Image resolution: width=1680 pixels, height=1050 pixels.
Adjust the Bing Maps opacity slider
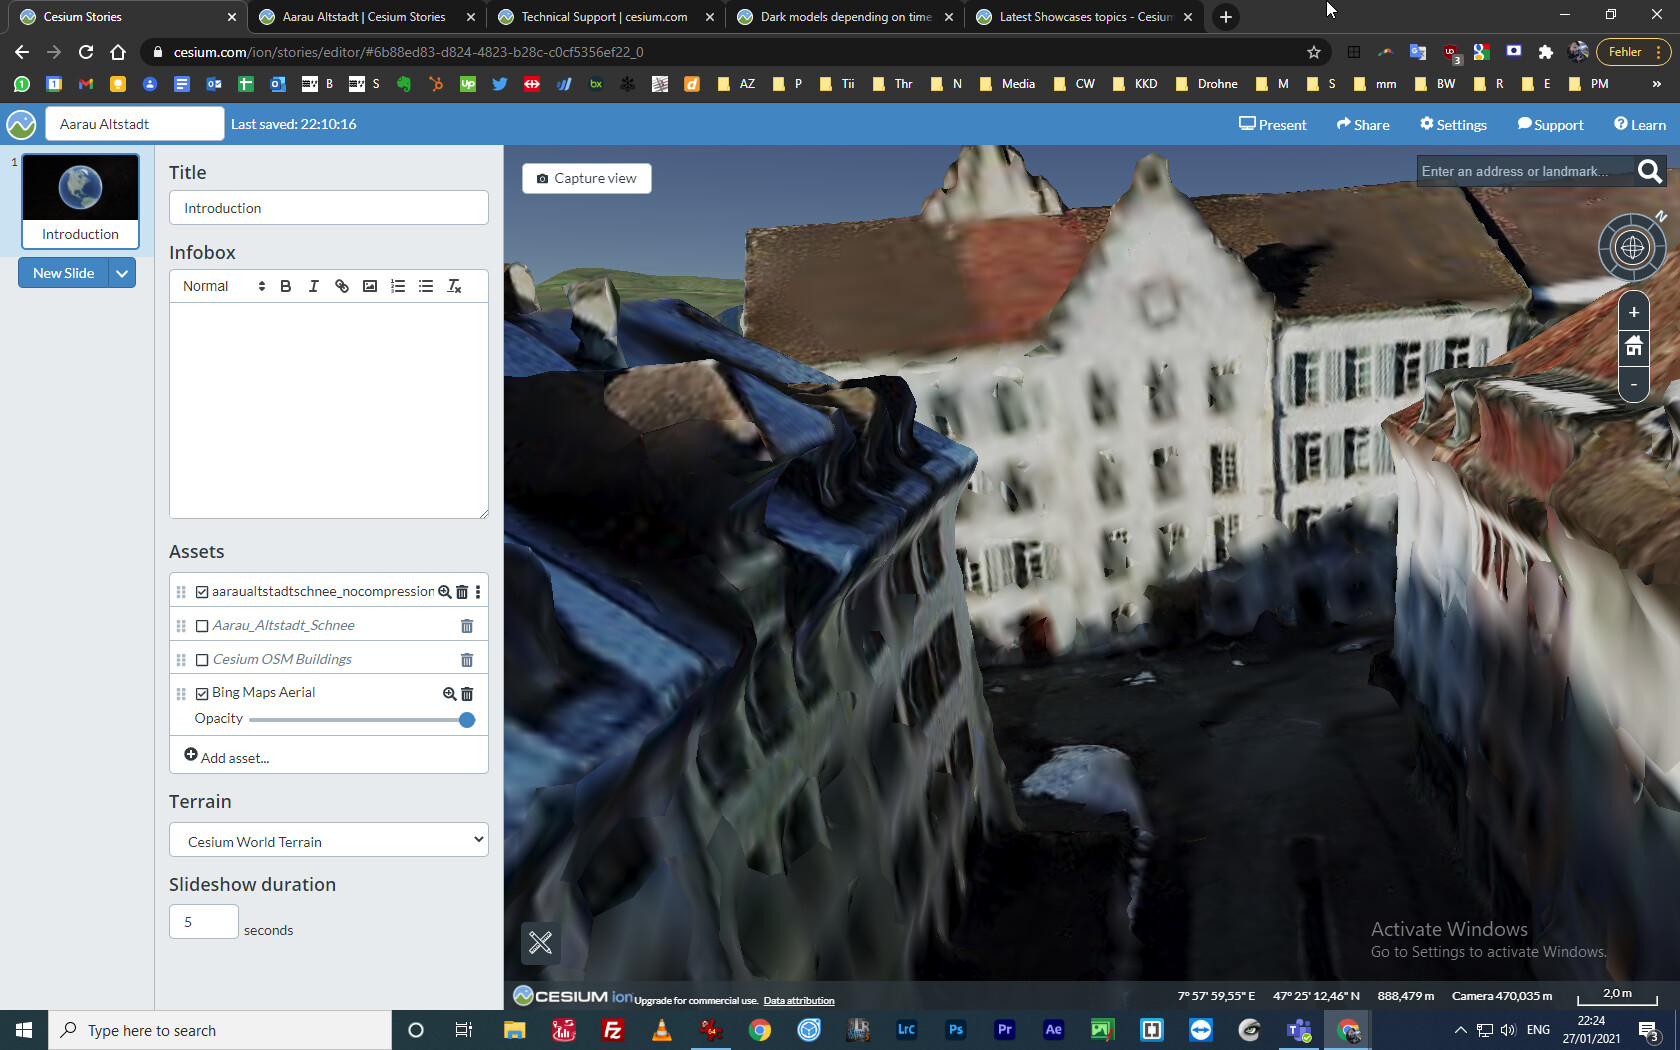point(466,720)
